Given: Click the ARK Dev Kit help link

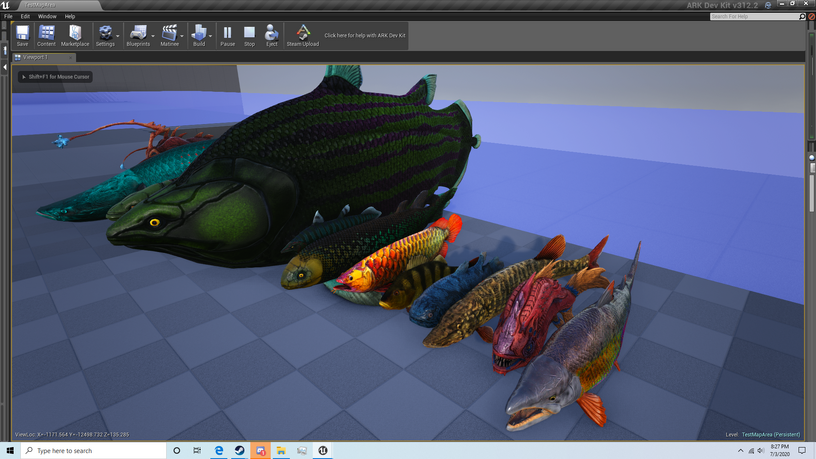Looking at the screenshot, I should click(365, 35).
